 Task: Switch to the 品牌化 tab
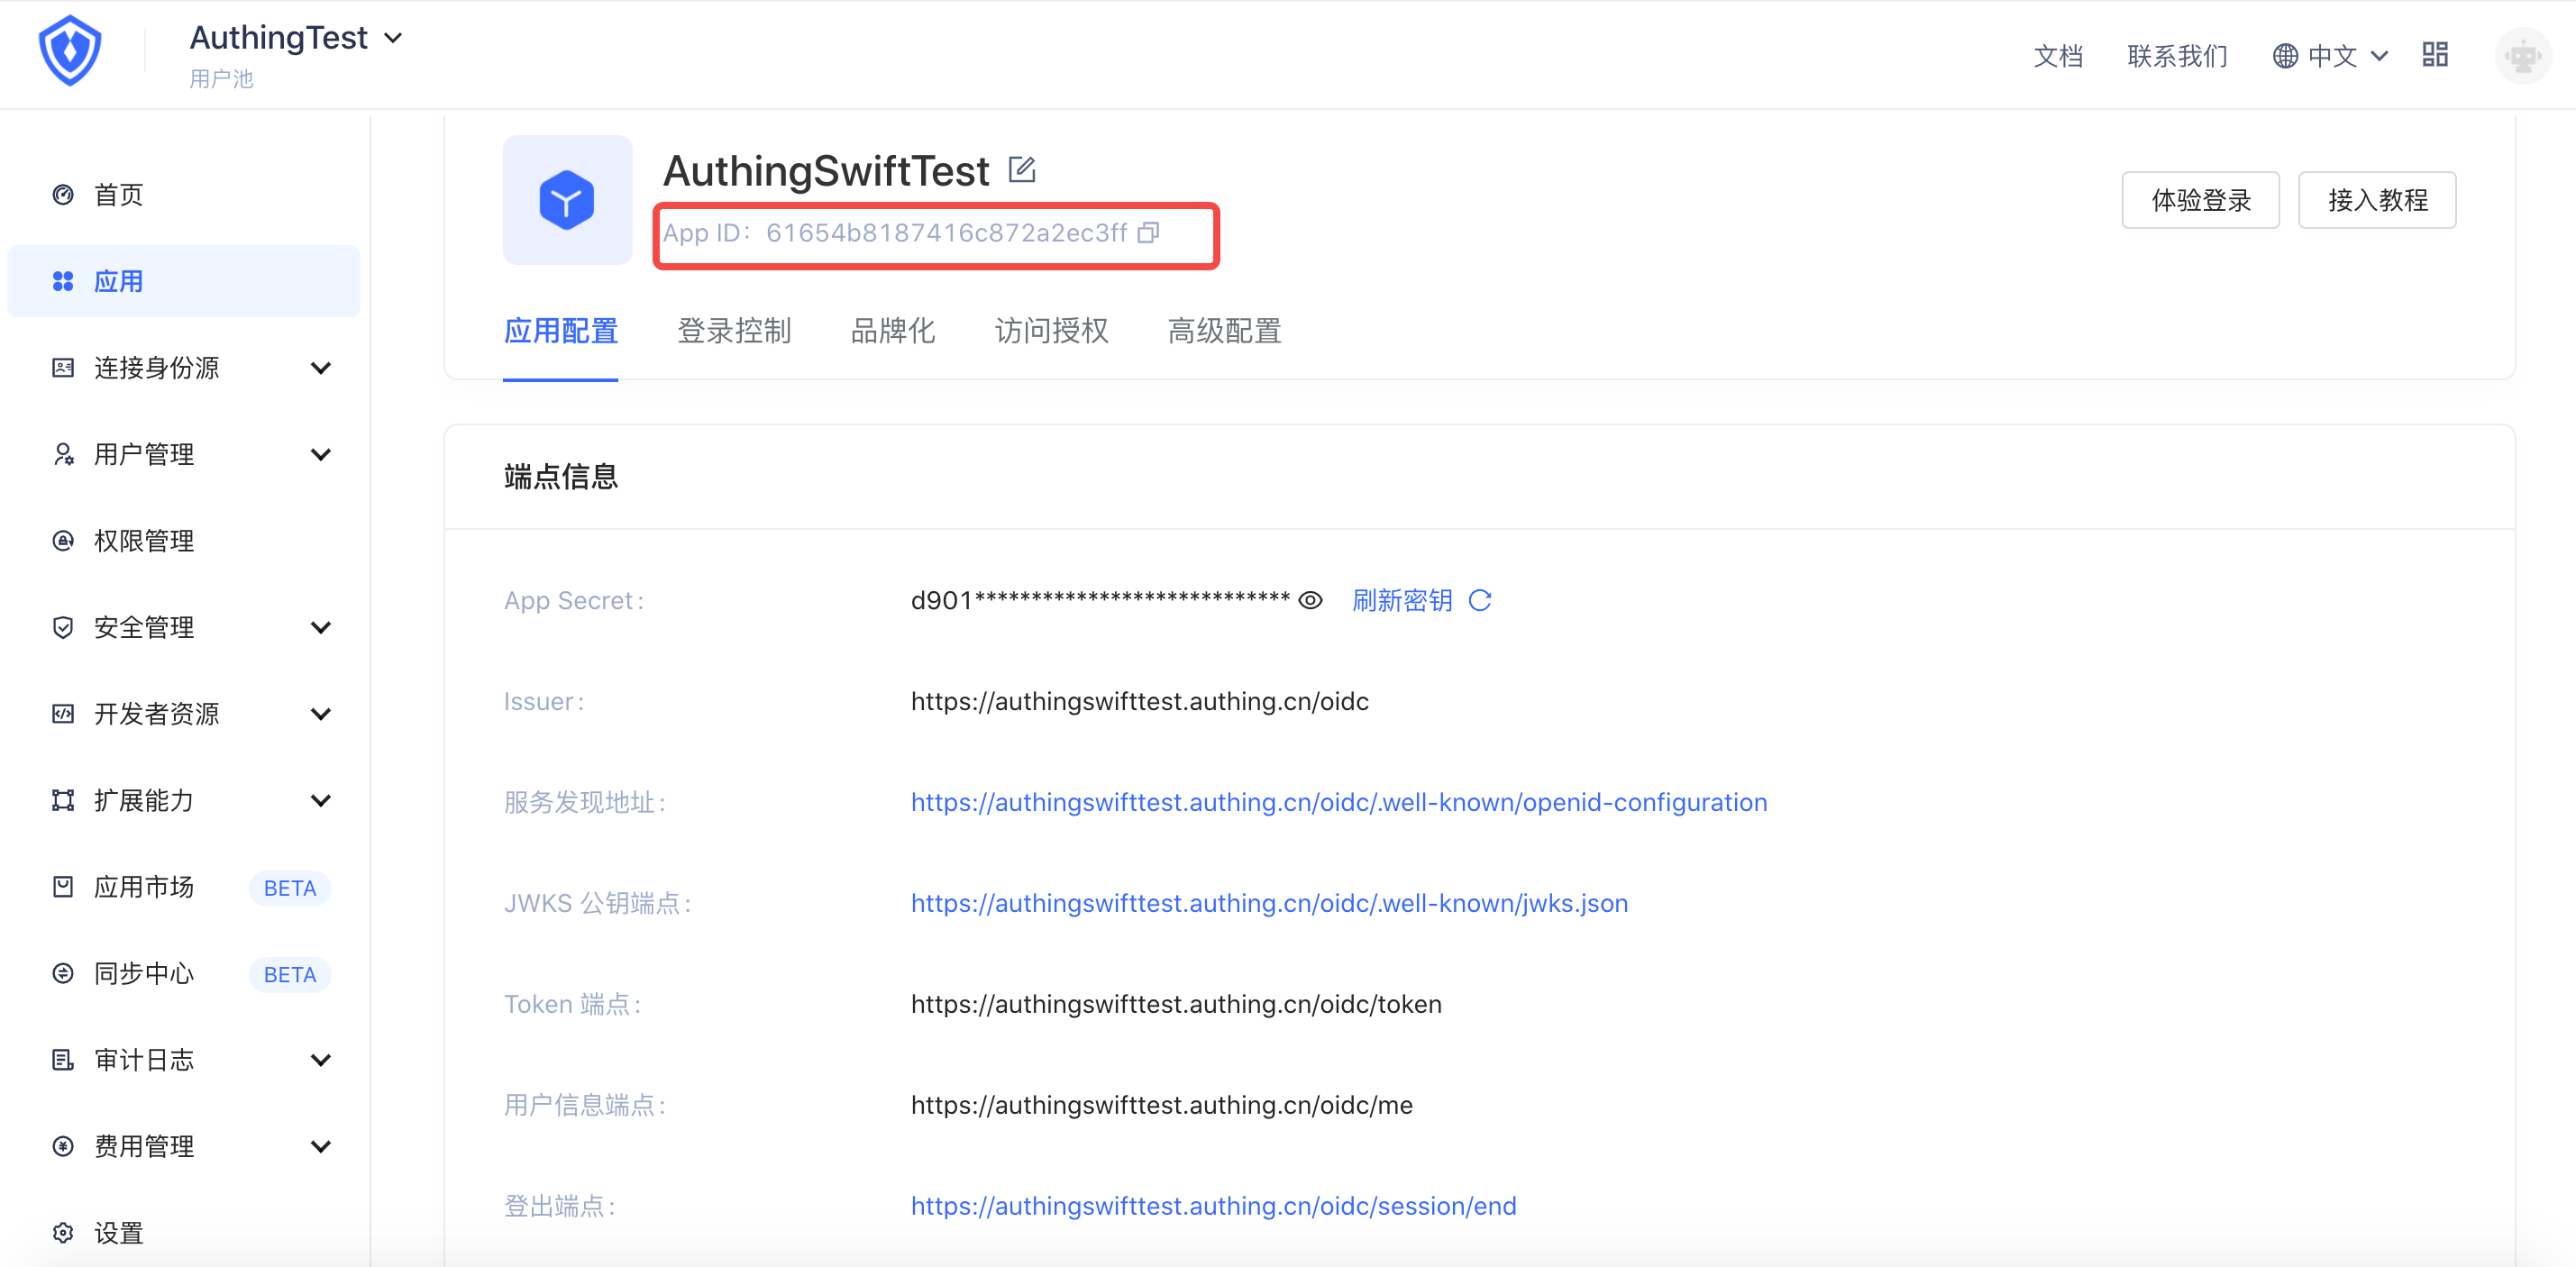(892, 331)
